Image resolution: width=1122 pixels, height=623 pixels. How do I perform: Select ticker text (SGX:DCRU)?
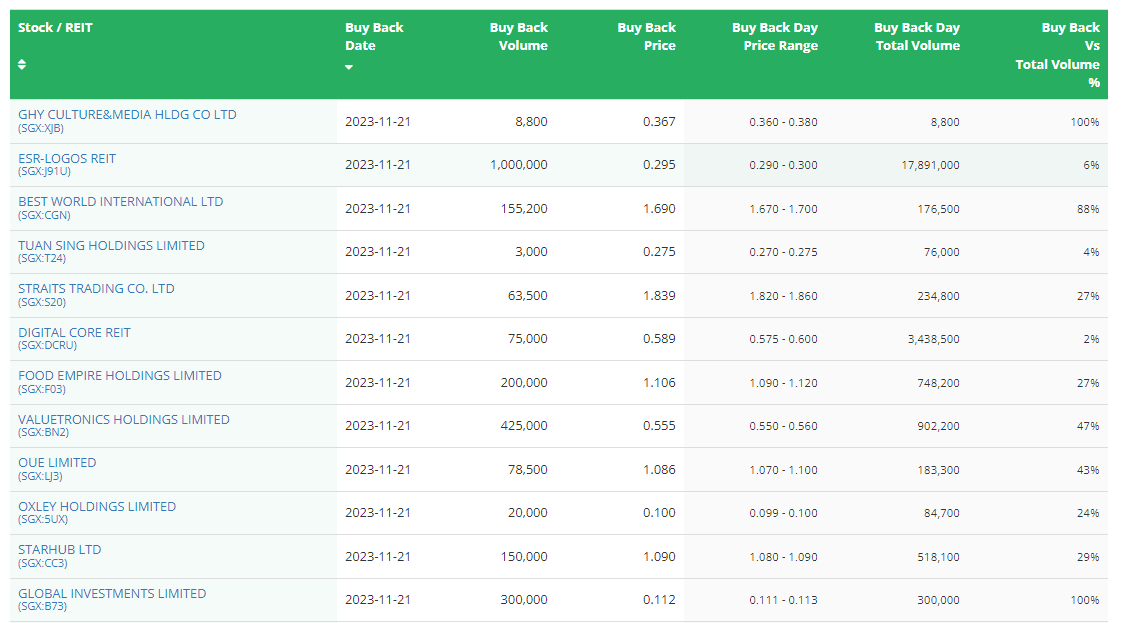47,345
